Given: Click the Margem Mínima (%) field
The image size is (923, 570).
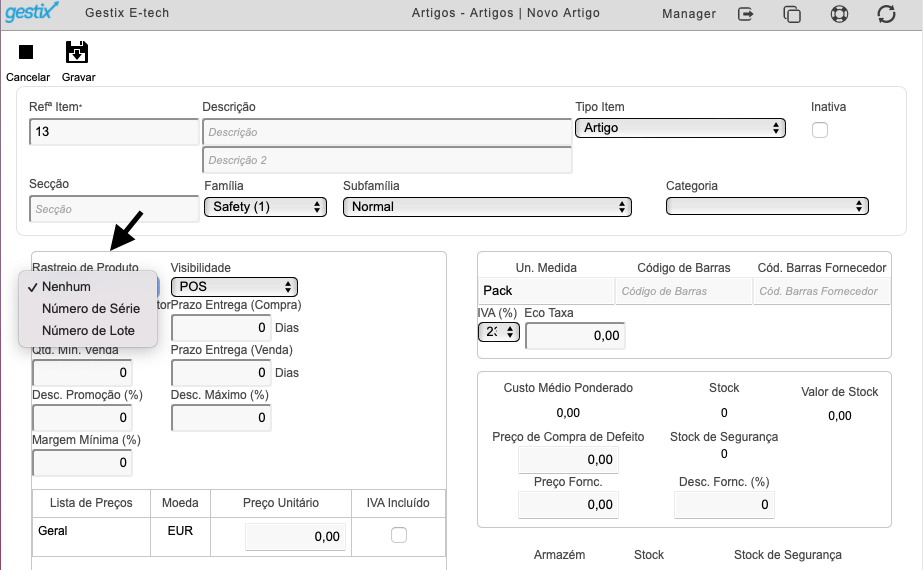Looking at the screenshot, I should (x=82, y=463).
